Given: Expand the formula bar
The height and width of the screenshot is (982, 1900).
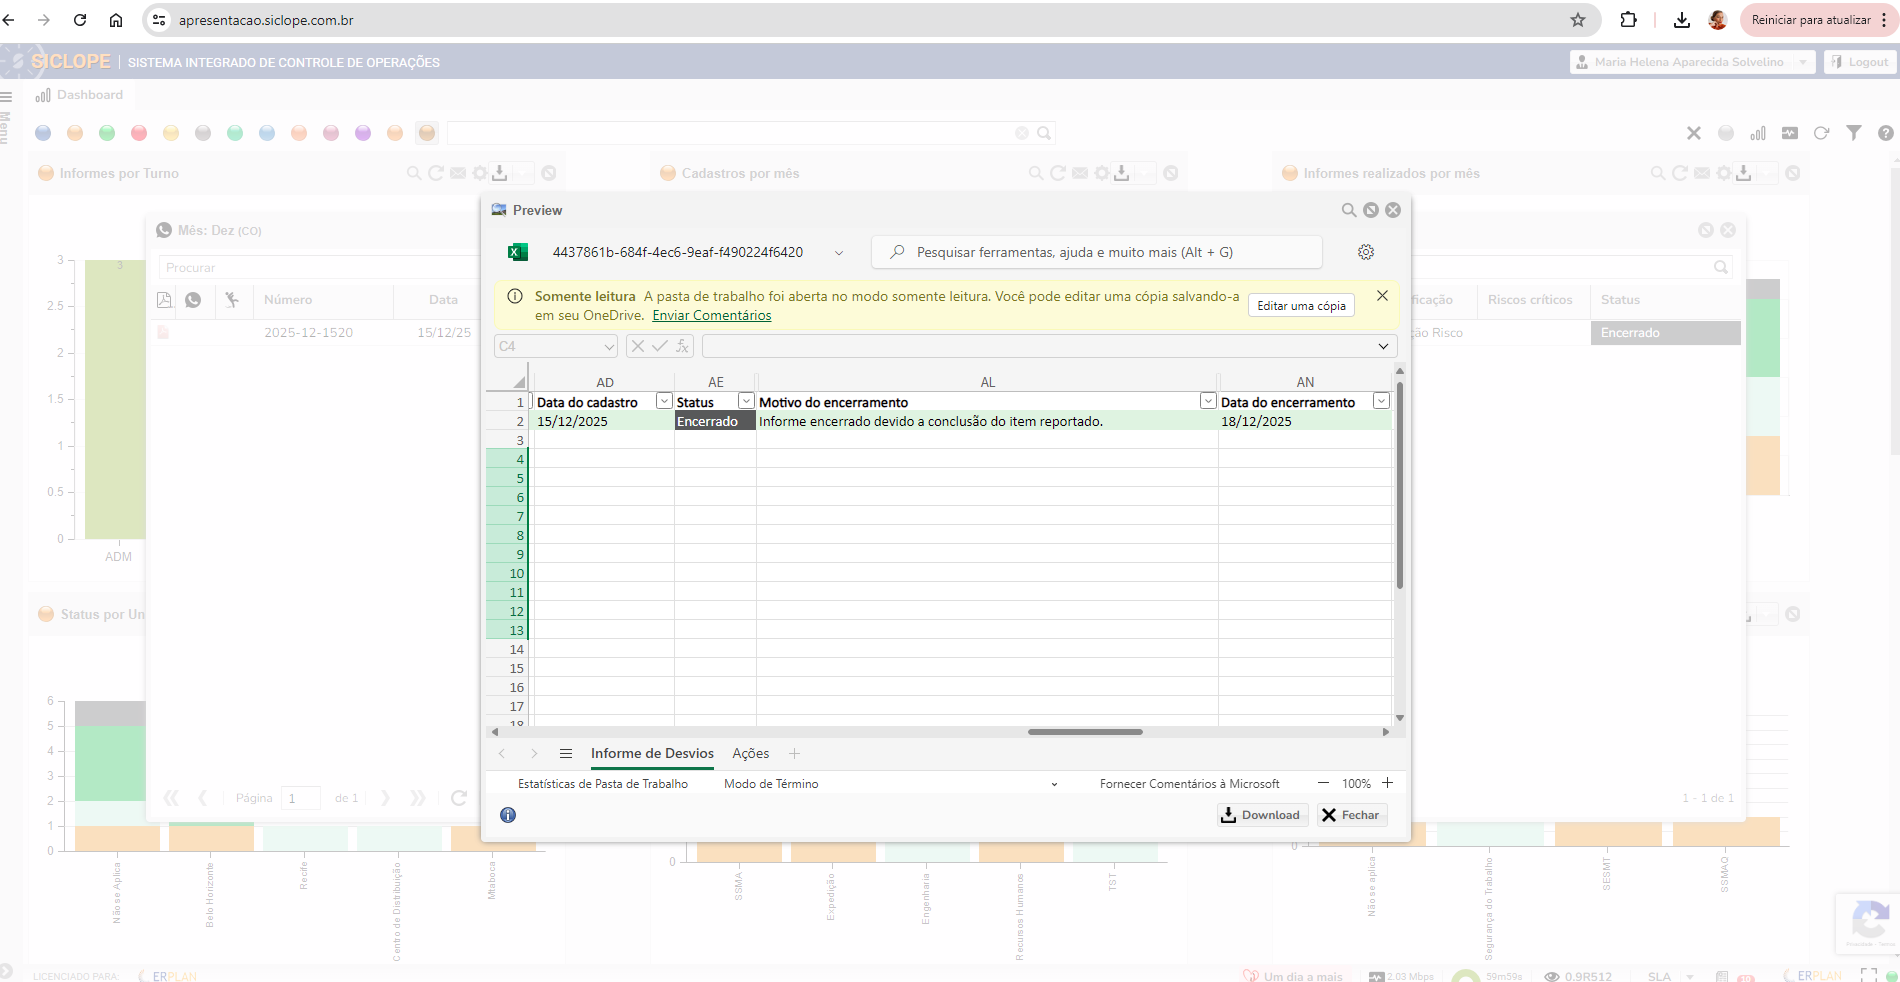Looking at the screenshot, I should tap(1383, 346).
